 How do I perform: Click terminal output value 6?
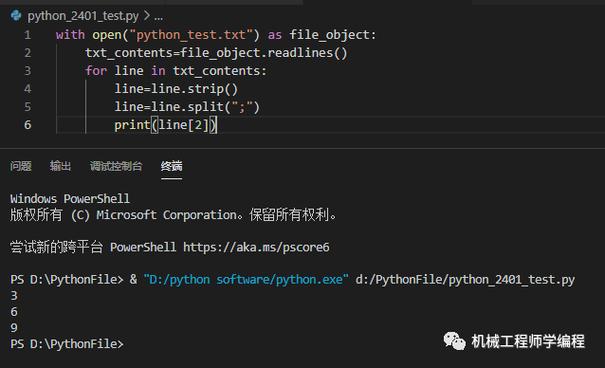click(14, 312)
